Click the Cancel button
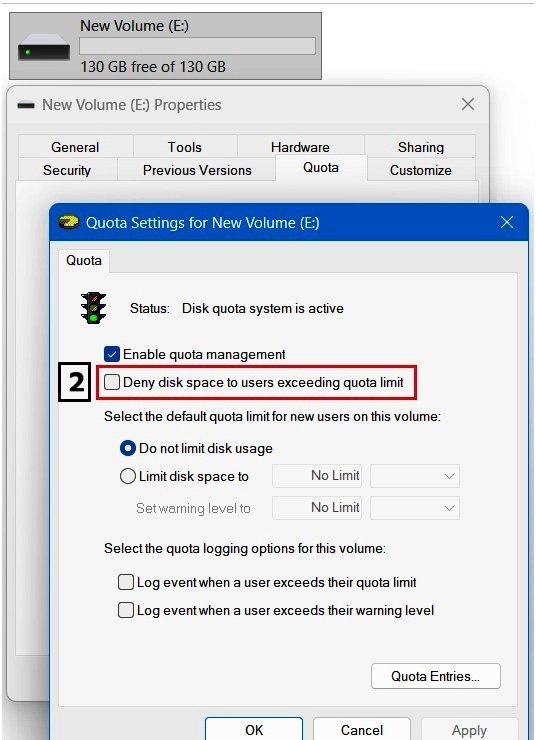Screen dimensions: 536x740 pyautogui.click(x=362, y=729)
